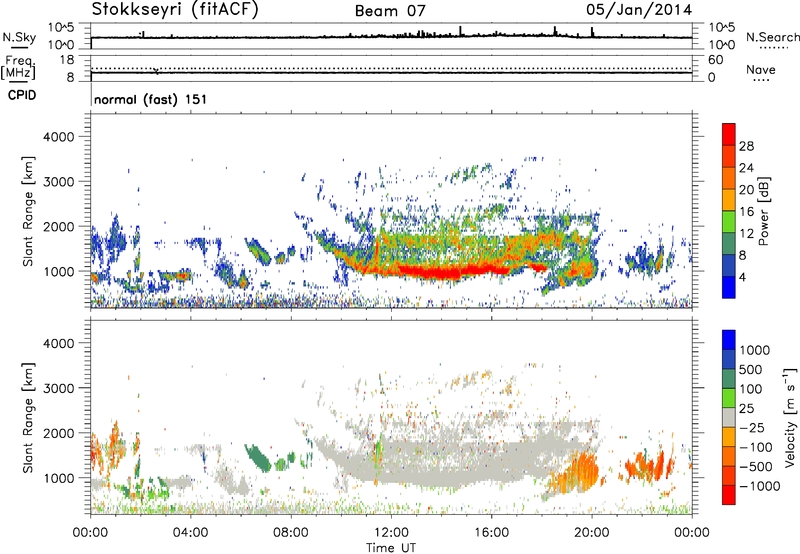Click the "normal (fast) 151" mode text

151,99
